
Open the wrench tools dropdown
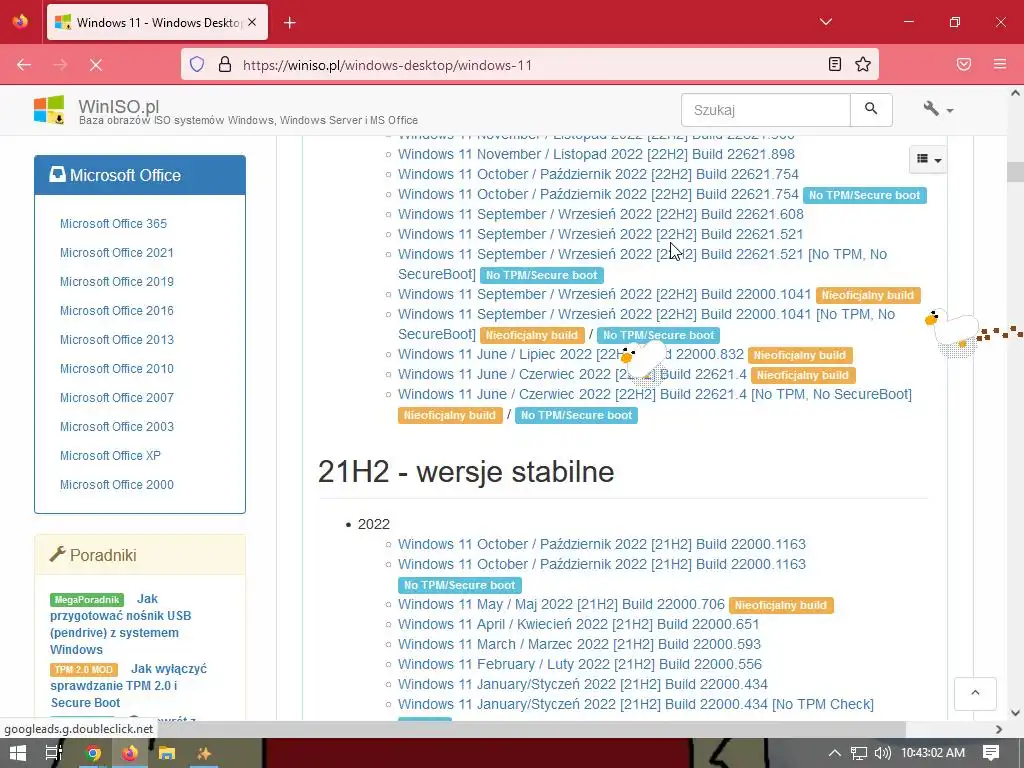click(x=938, y=109)
